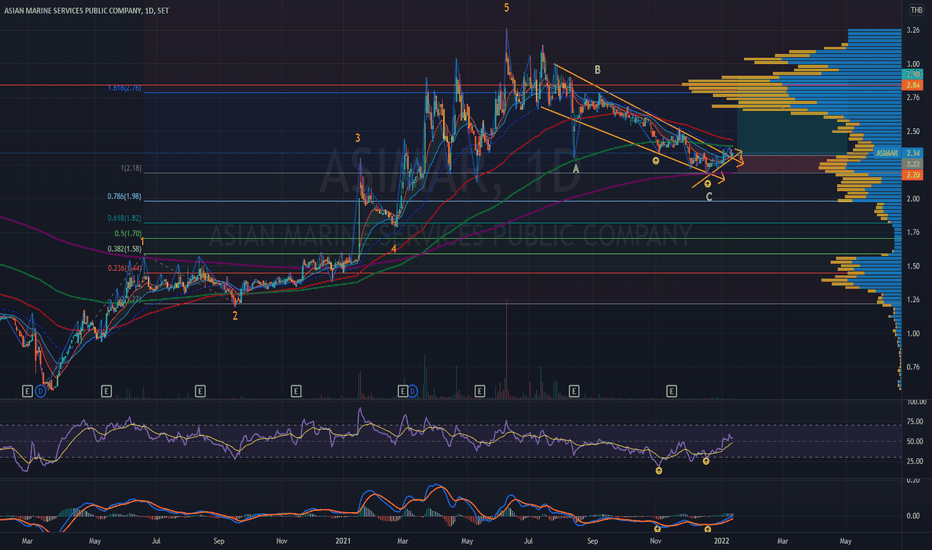Select the 0.786(1.98) Fibonacci level label

(x=125, y=196)
